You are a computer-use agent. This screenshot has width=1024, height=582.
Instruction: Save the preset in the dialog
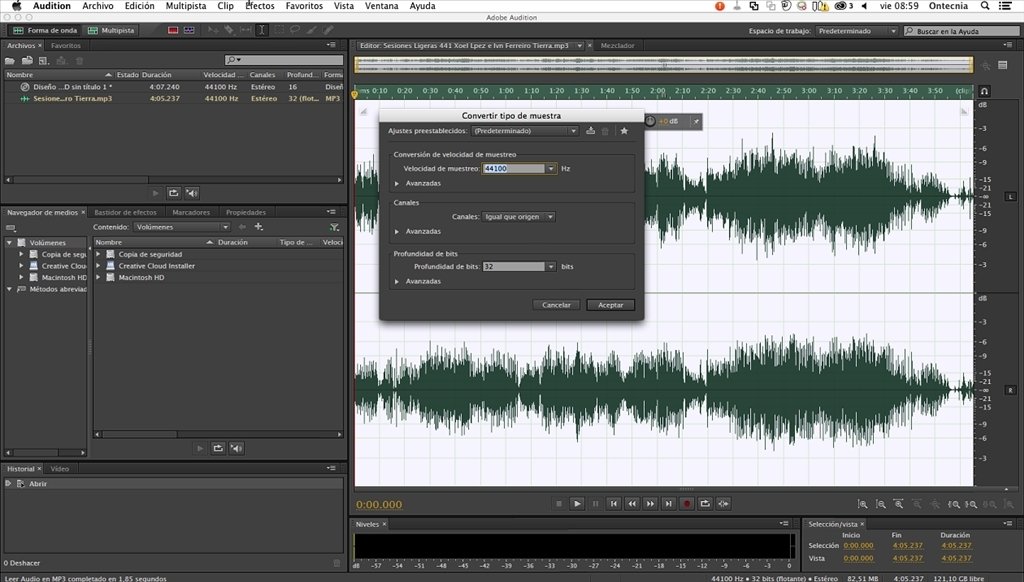click(590, 131)
